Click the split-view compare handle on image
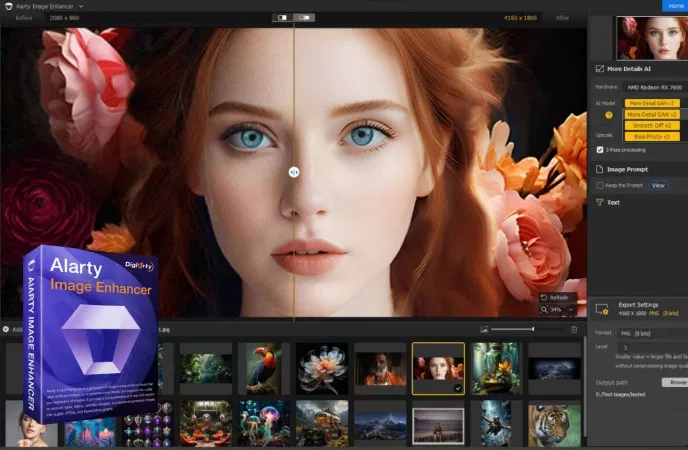 point(294,172)
